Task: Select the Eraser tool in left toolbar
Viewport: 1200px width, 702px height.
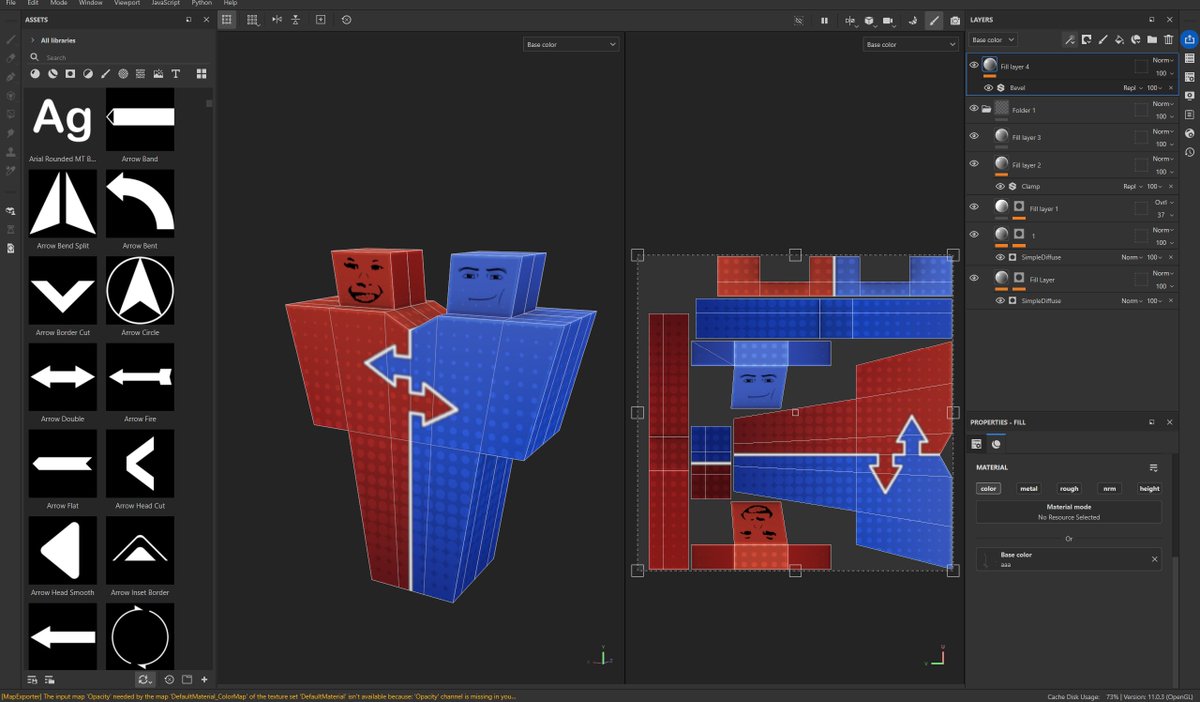Action: pyautogui.click(x=11, y=58)
